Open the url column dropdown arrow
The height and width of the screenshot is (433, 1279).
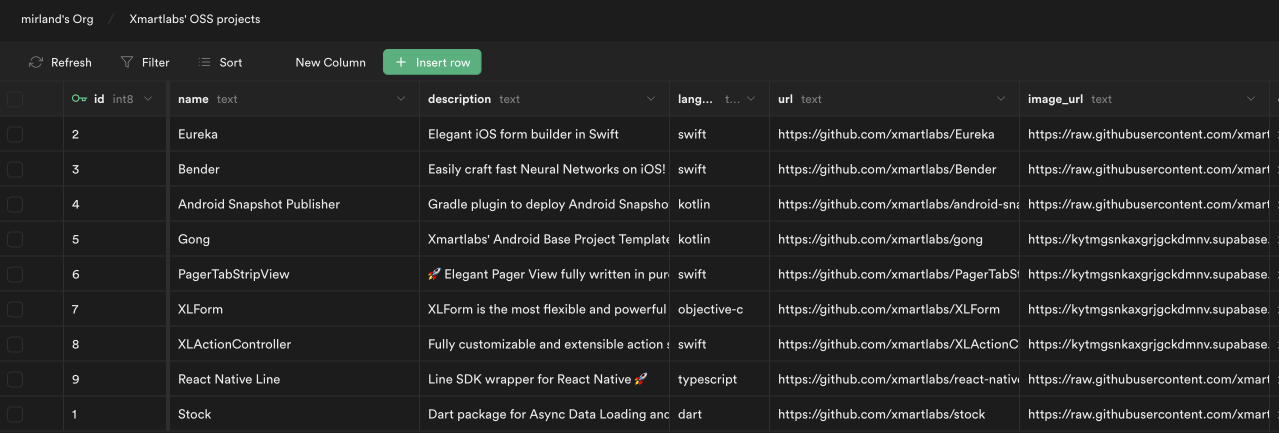1001,99
